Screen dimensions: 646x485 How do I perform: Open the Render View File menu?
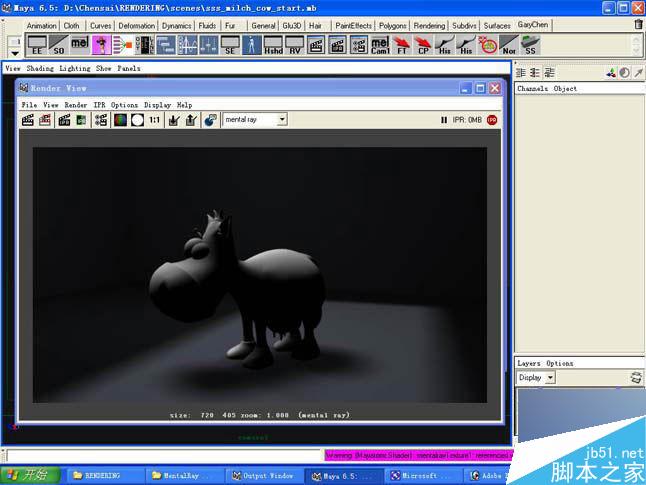coord(29,105)
